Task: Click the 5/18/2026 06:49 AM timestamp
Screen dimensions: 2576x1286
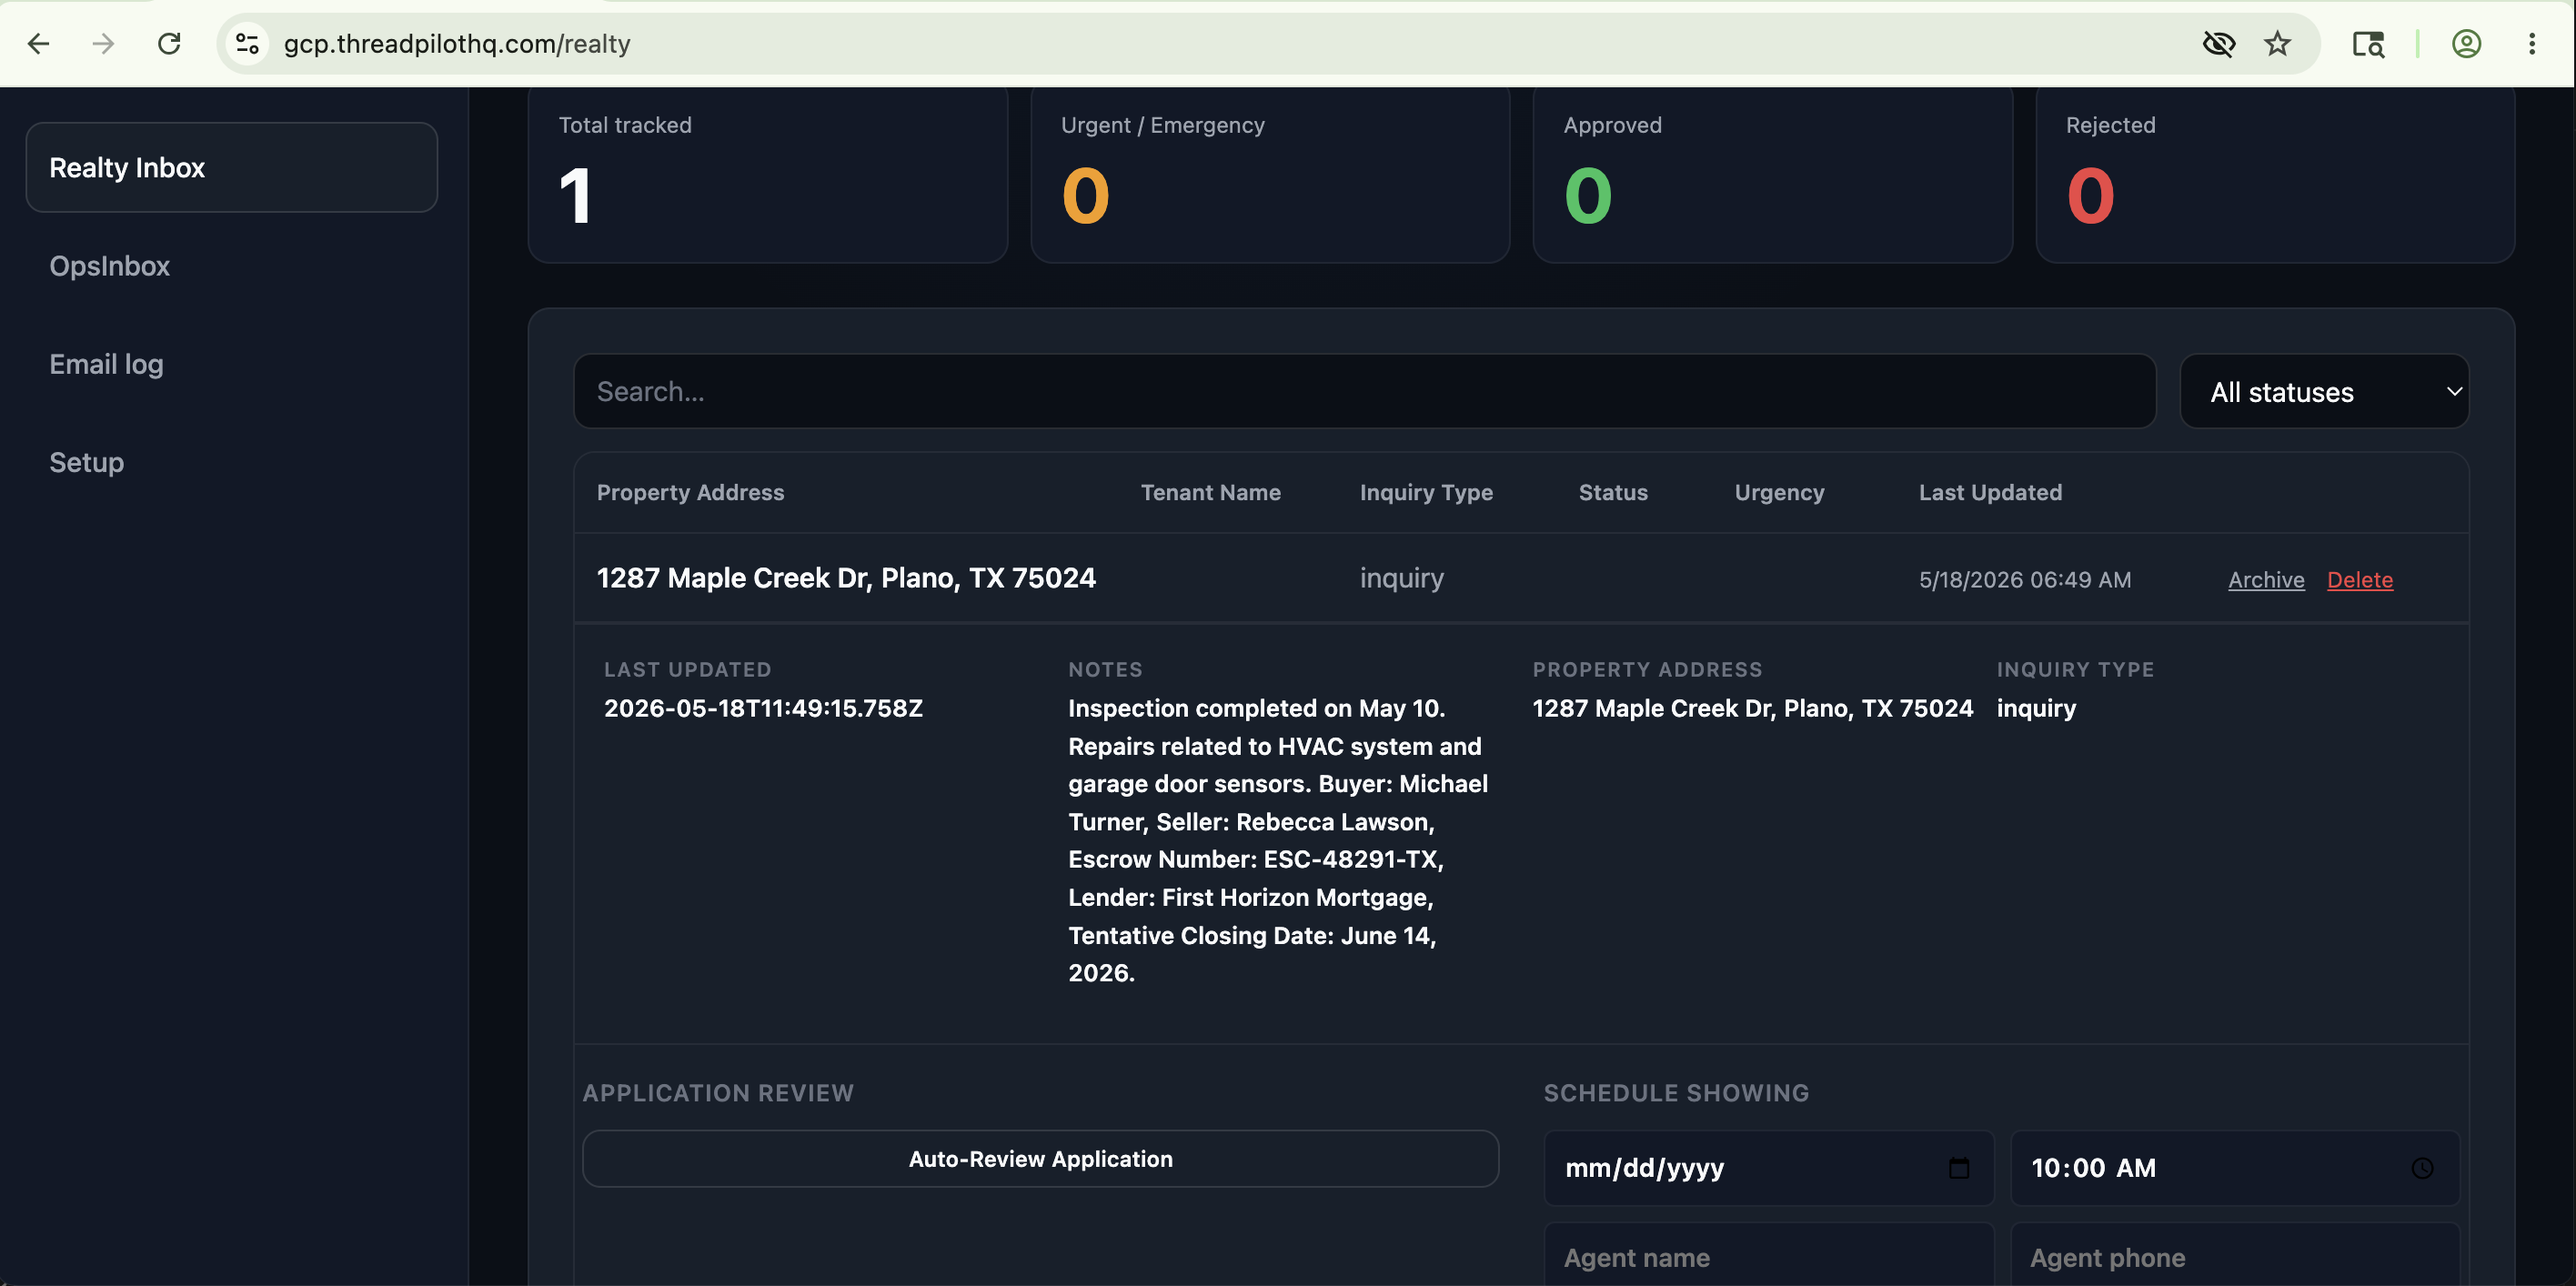Action: tap(2025, 580)
